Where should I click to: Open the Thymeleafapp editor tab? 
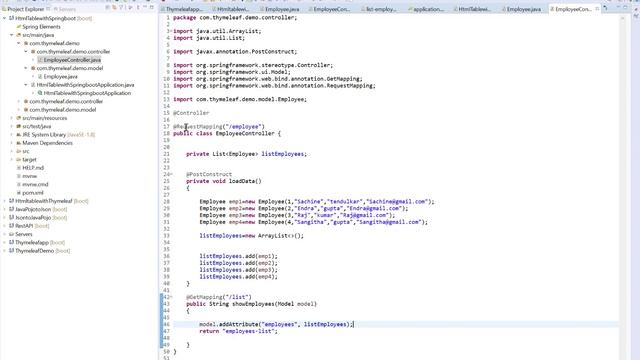(x=183, y=9)
